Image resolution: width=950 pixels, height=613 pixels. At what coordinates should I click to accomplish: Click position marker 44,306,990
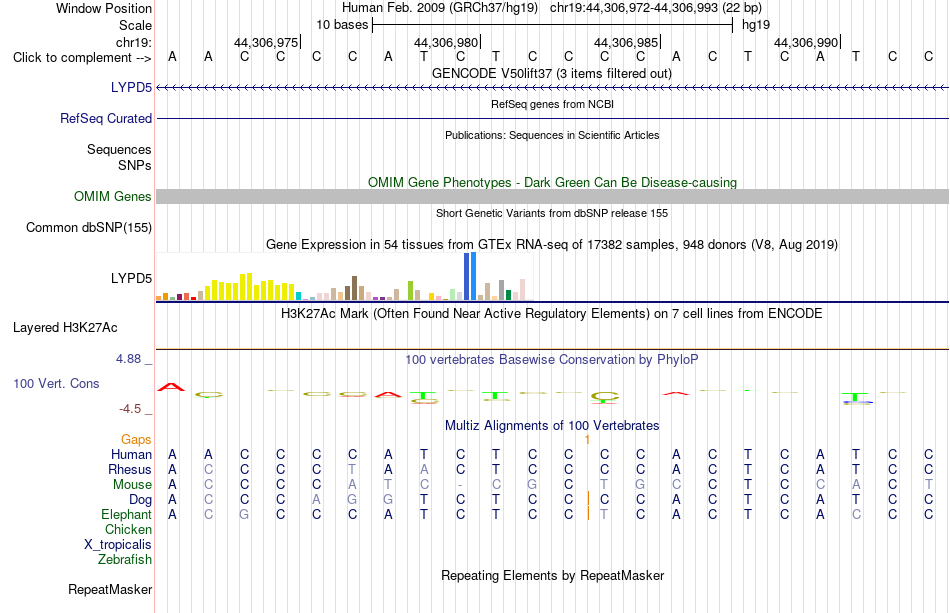(x=806, y=42)
